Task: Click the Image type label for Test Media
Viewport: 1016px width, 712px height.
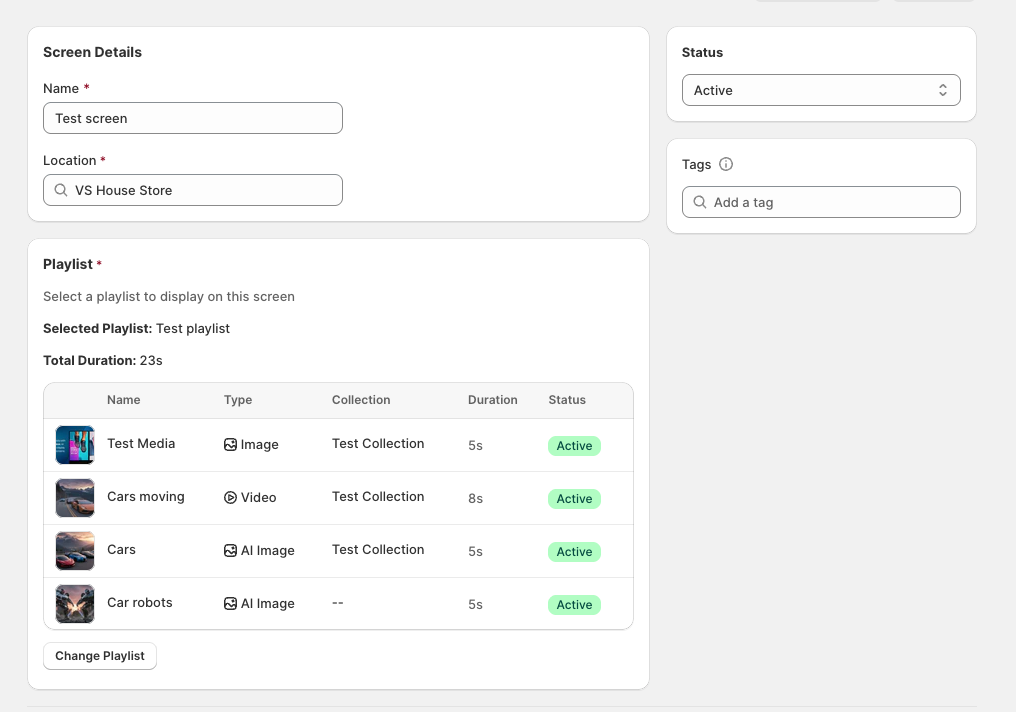Action: pyautogui.click(x=259, y=444)
